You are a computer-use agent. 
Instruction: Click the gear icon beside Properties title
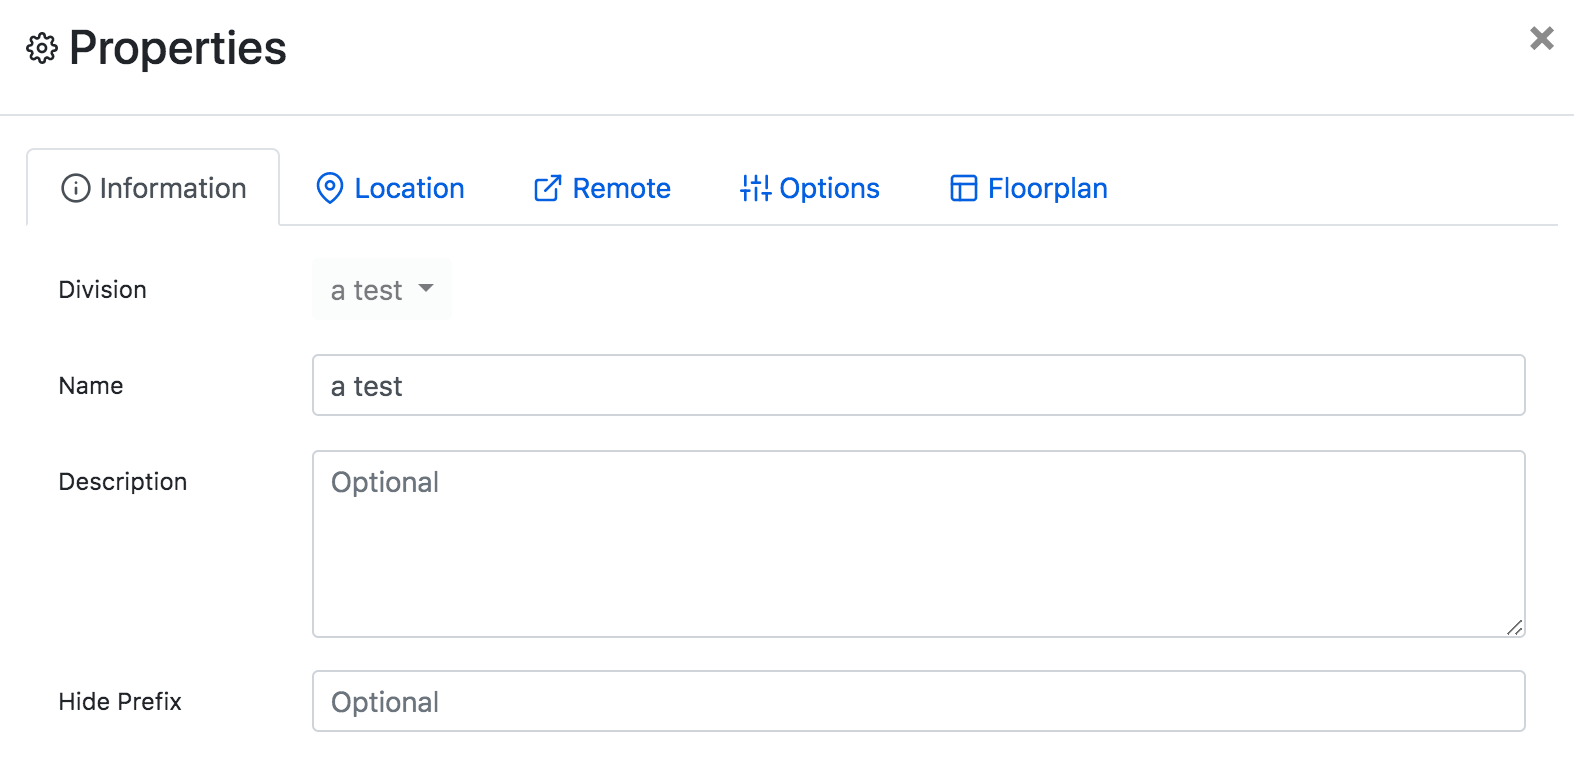(41, 47)
